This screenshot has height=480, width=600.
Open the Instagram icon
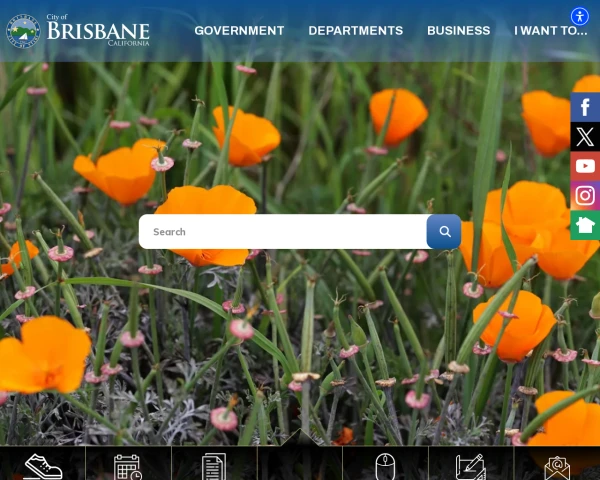[585, 196]
